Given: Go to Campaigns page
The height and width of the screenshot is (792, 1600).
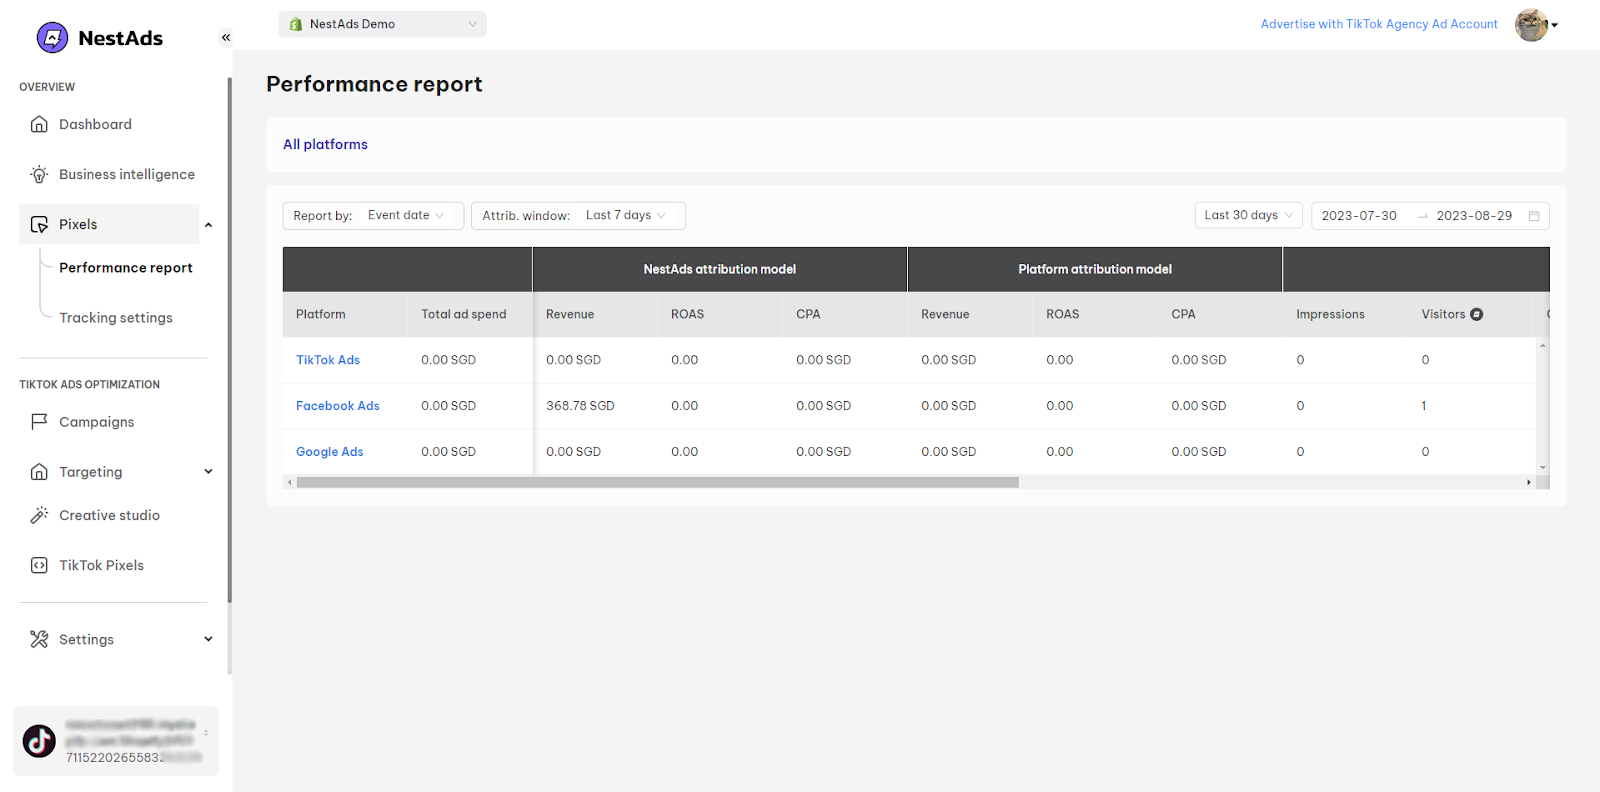Looking at the screenshot, I should click(96, 422).
